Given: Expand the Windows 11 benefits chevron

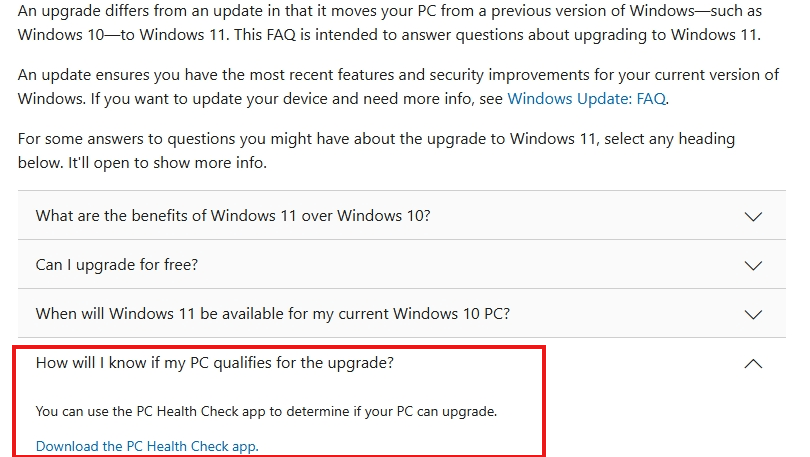Looking at the screenshot, I should click(753, 216).
